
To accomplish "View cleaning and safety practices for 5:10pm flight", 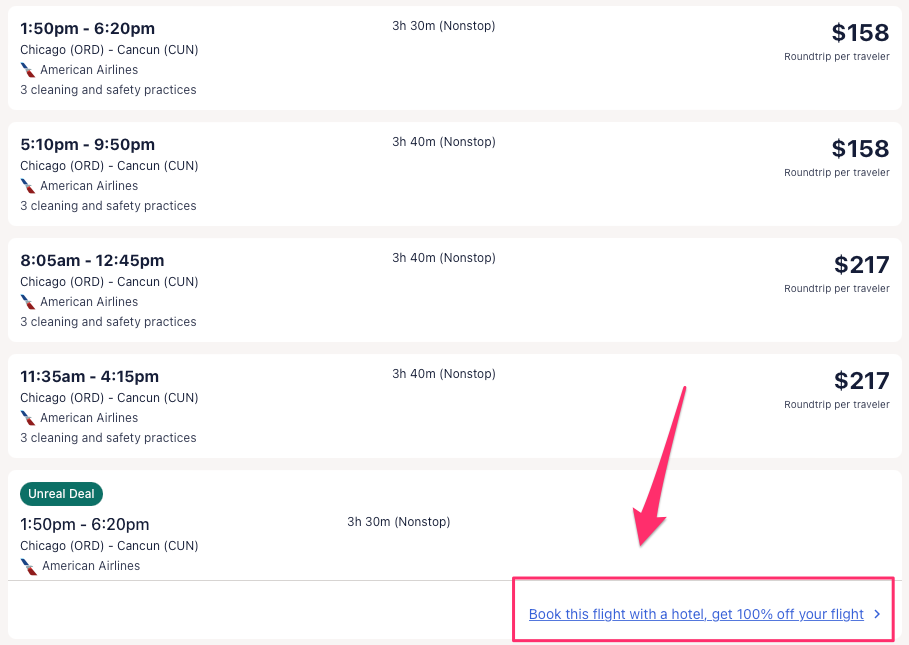I will point(108,206).
